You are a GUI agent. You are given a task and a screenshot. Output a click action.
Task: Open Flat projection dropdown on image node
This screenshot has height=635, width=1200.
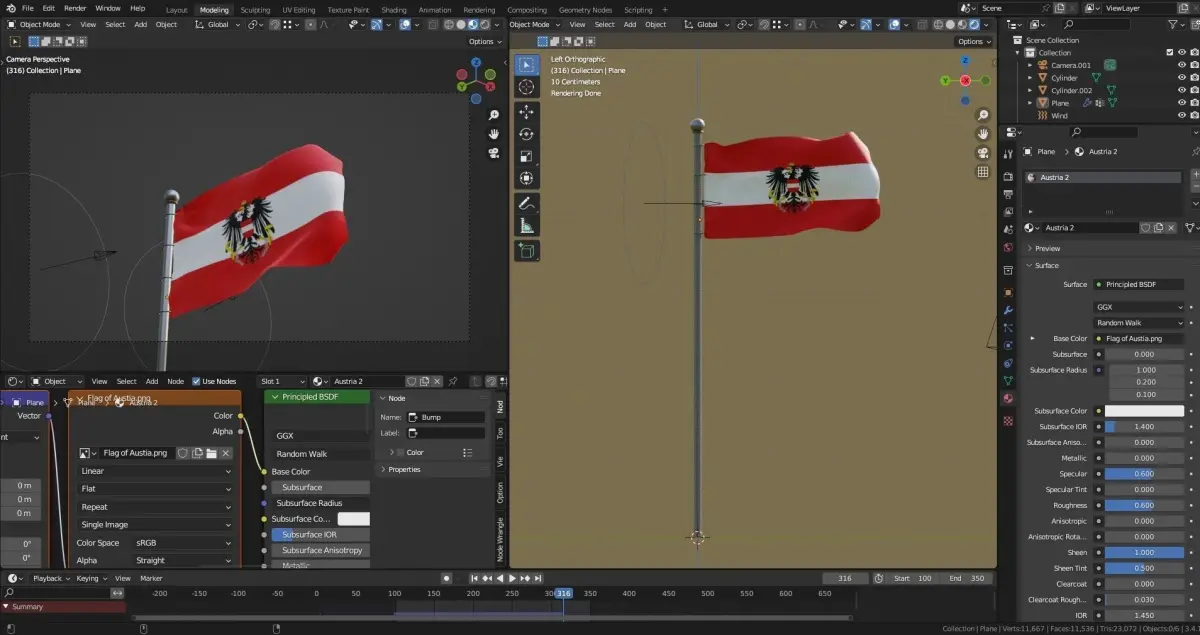[155, 489]
